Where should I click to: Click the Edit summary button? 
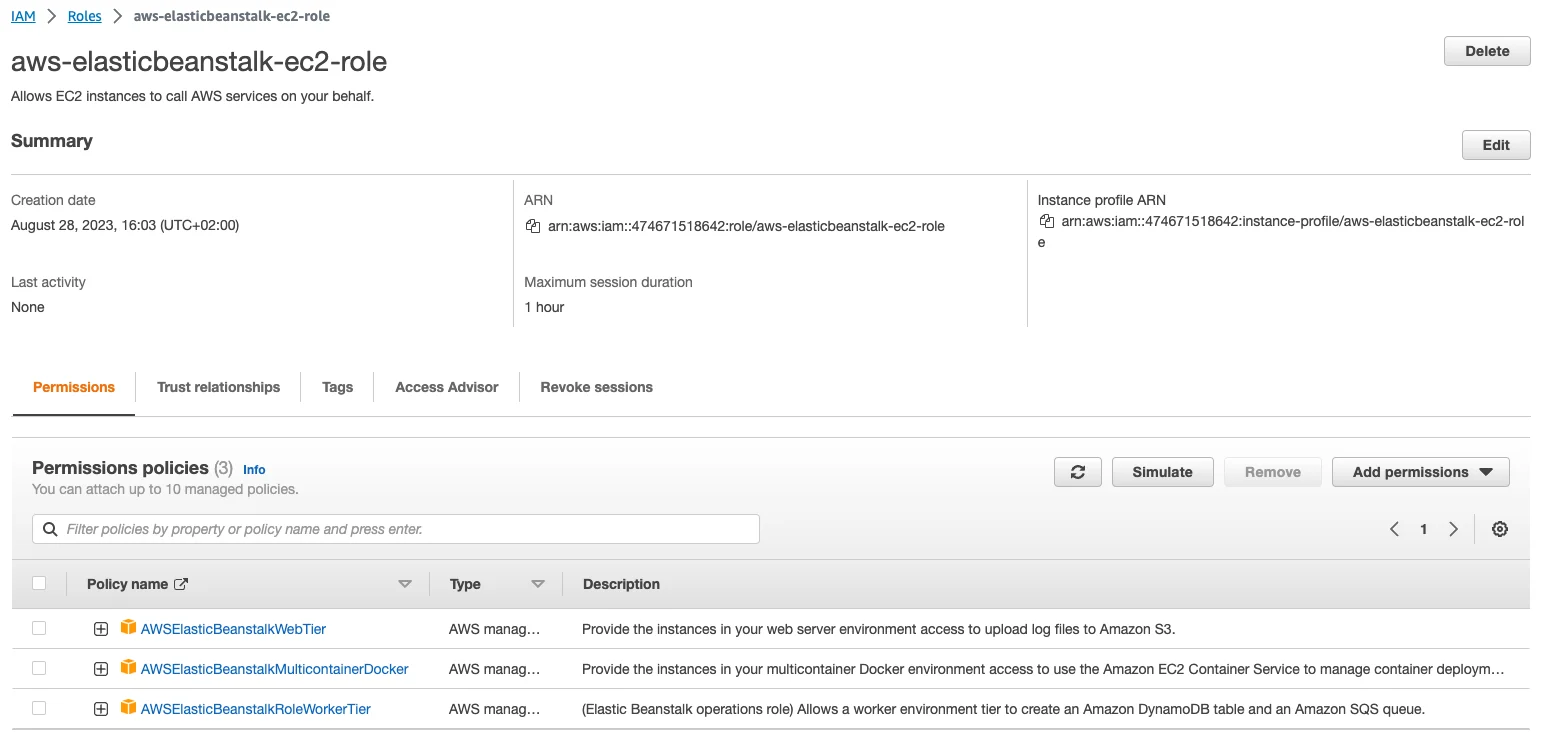[x=1496, y=145]
